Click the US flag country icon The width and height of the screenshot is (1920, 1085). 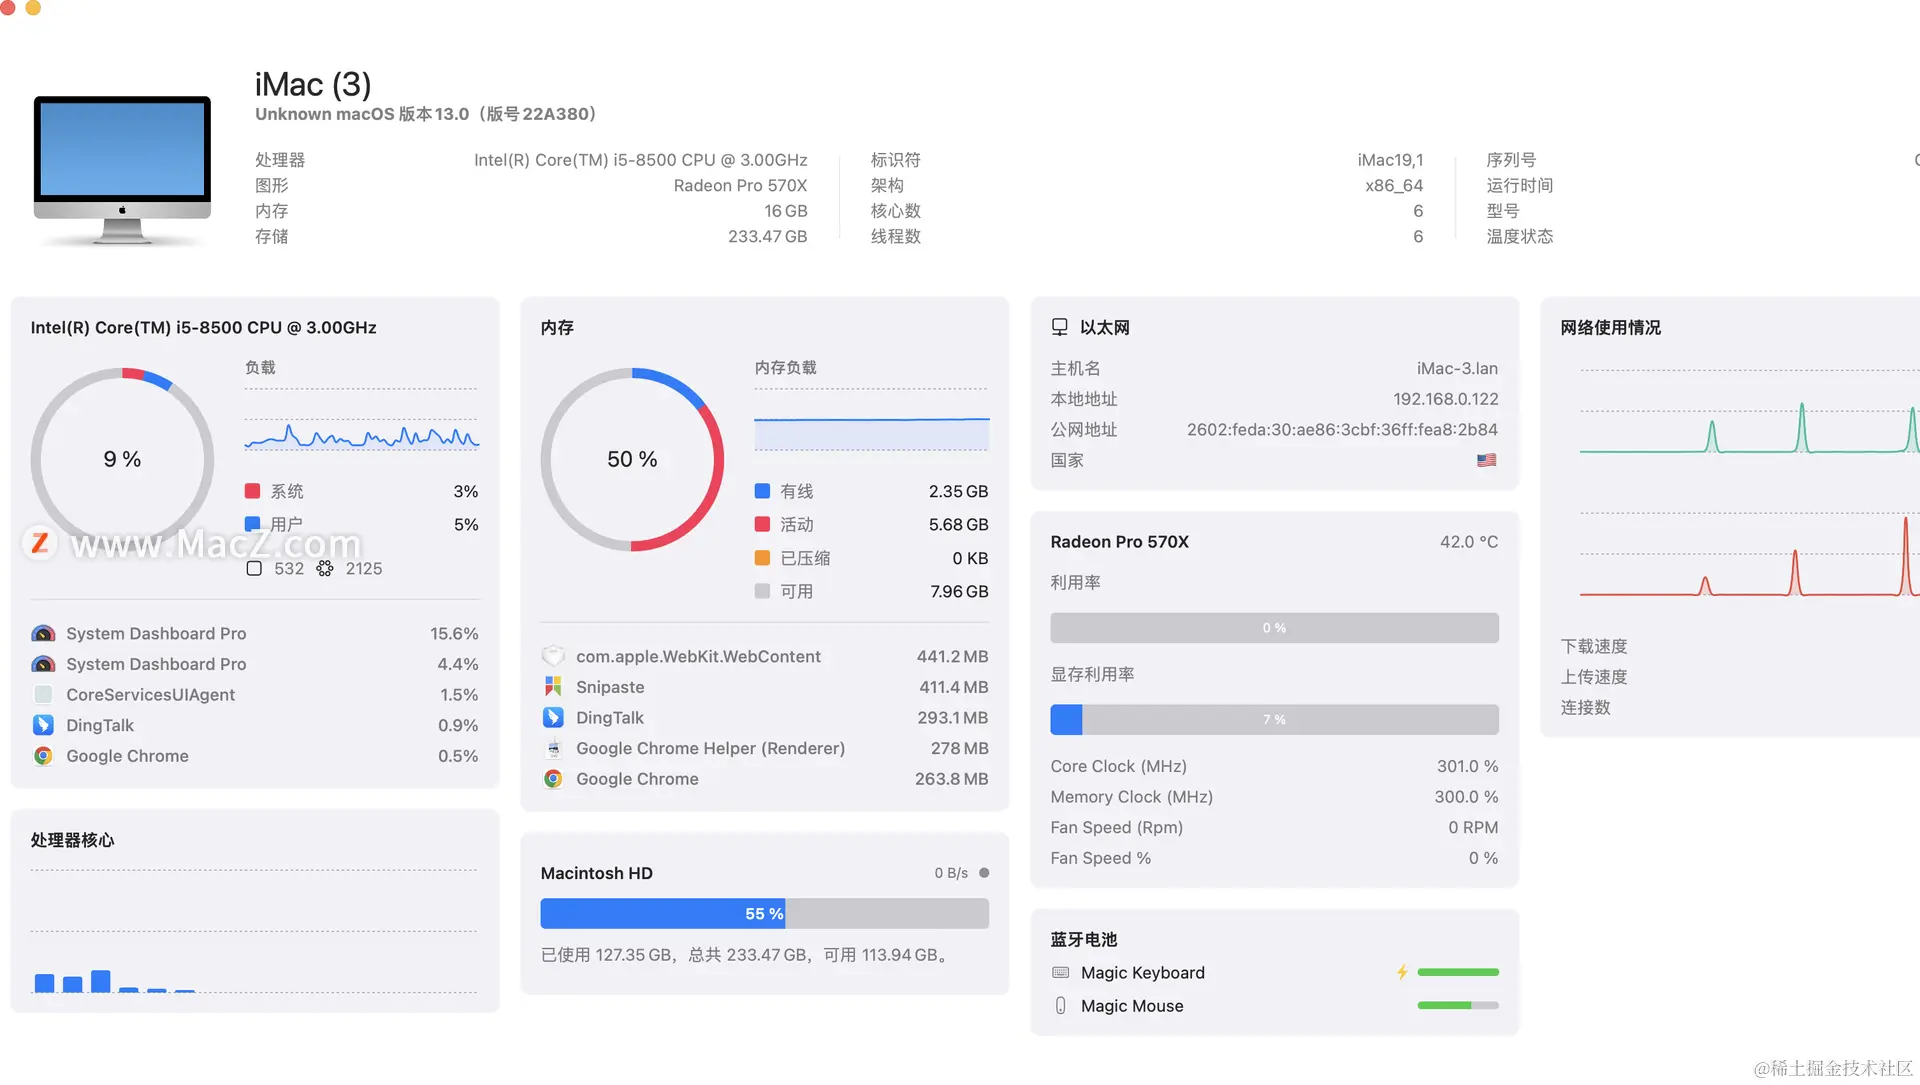(1487, 460)
